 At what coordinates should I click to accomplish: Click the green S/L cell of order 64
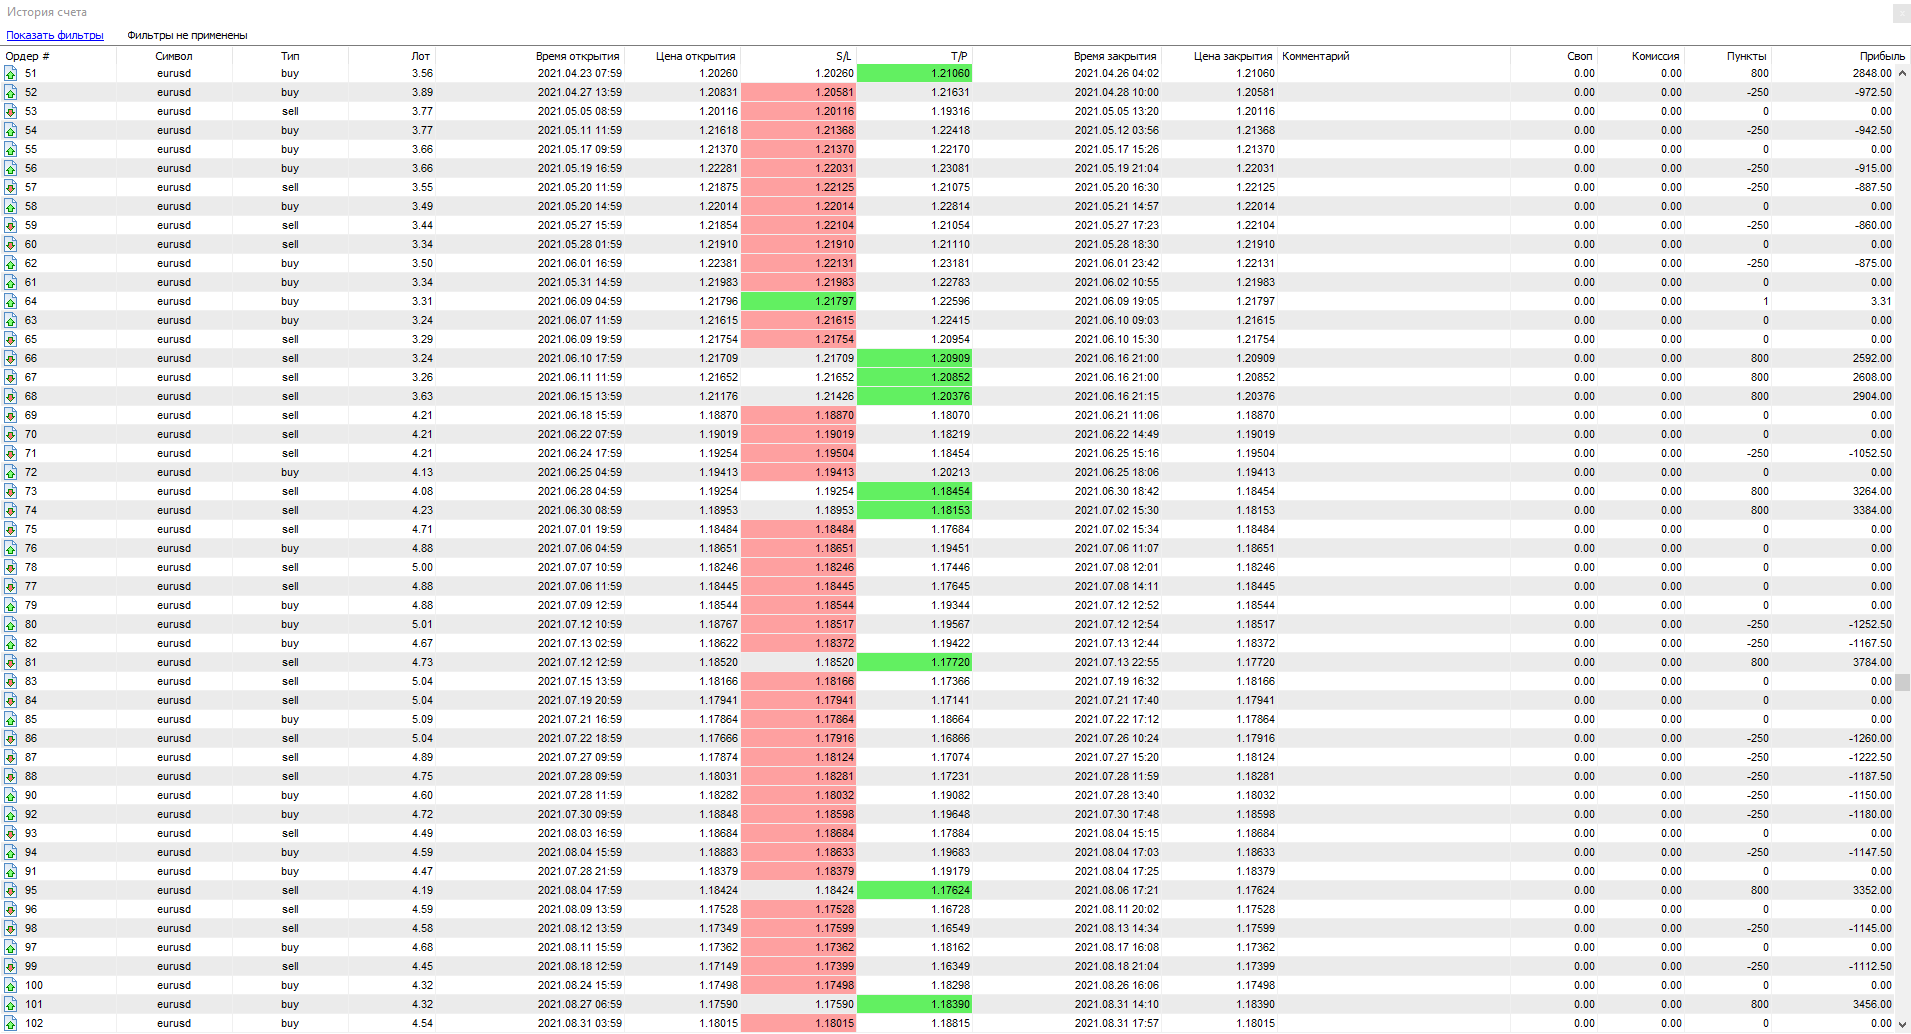[x=798, y=301]
